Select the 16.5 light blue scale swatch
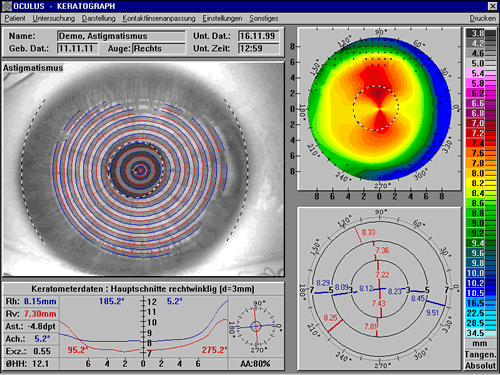Image resolution: width=500 pixels, height=375 pixels. [481, 303]
